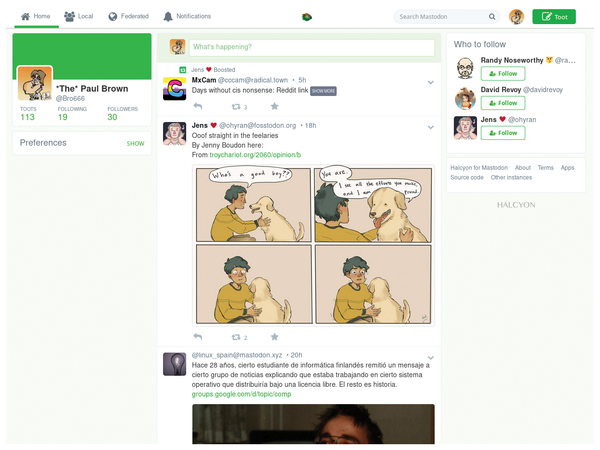600x450 pixels.
Task: Follow Jens in Who to follow
Action: pyautogui.click(x=503, y=133)
